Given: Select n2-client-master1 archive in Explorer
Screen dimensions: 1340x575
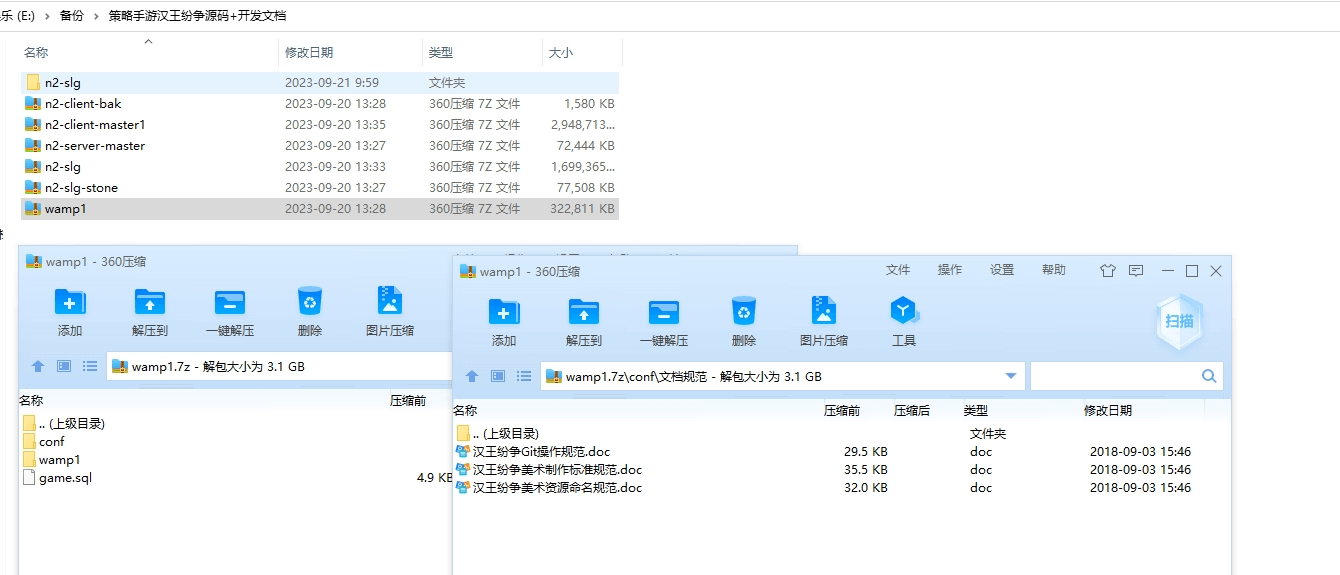Looking at the screenshot, I should coord(319,124).
